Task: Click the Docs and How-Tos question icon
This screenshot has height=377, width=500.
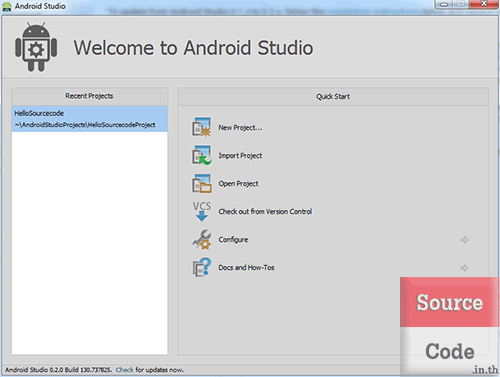Action: point(202,267)
